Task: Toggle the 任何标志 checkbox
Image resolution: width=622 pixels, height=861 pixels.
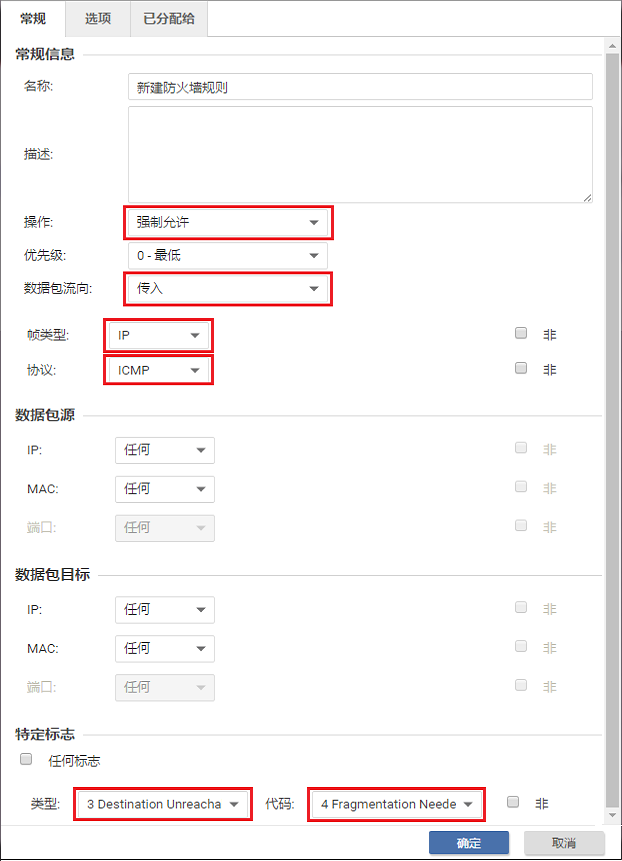Action: [x=27, y=760]
